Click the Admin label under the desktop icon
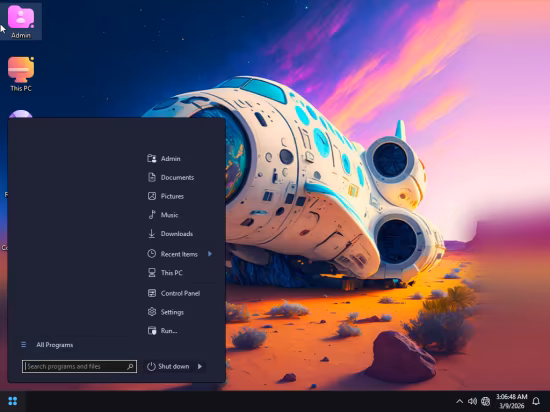 pos(21,35)
